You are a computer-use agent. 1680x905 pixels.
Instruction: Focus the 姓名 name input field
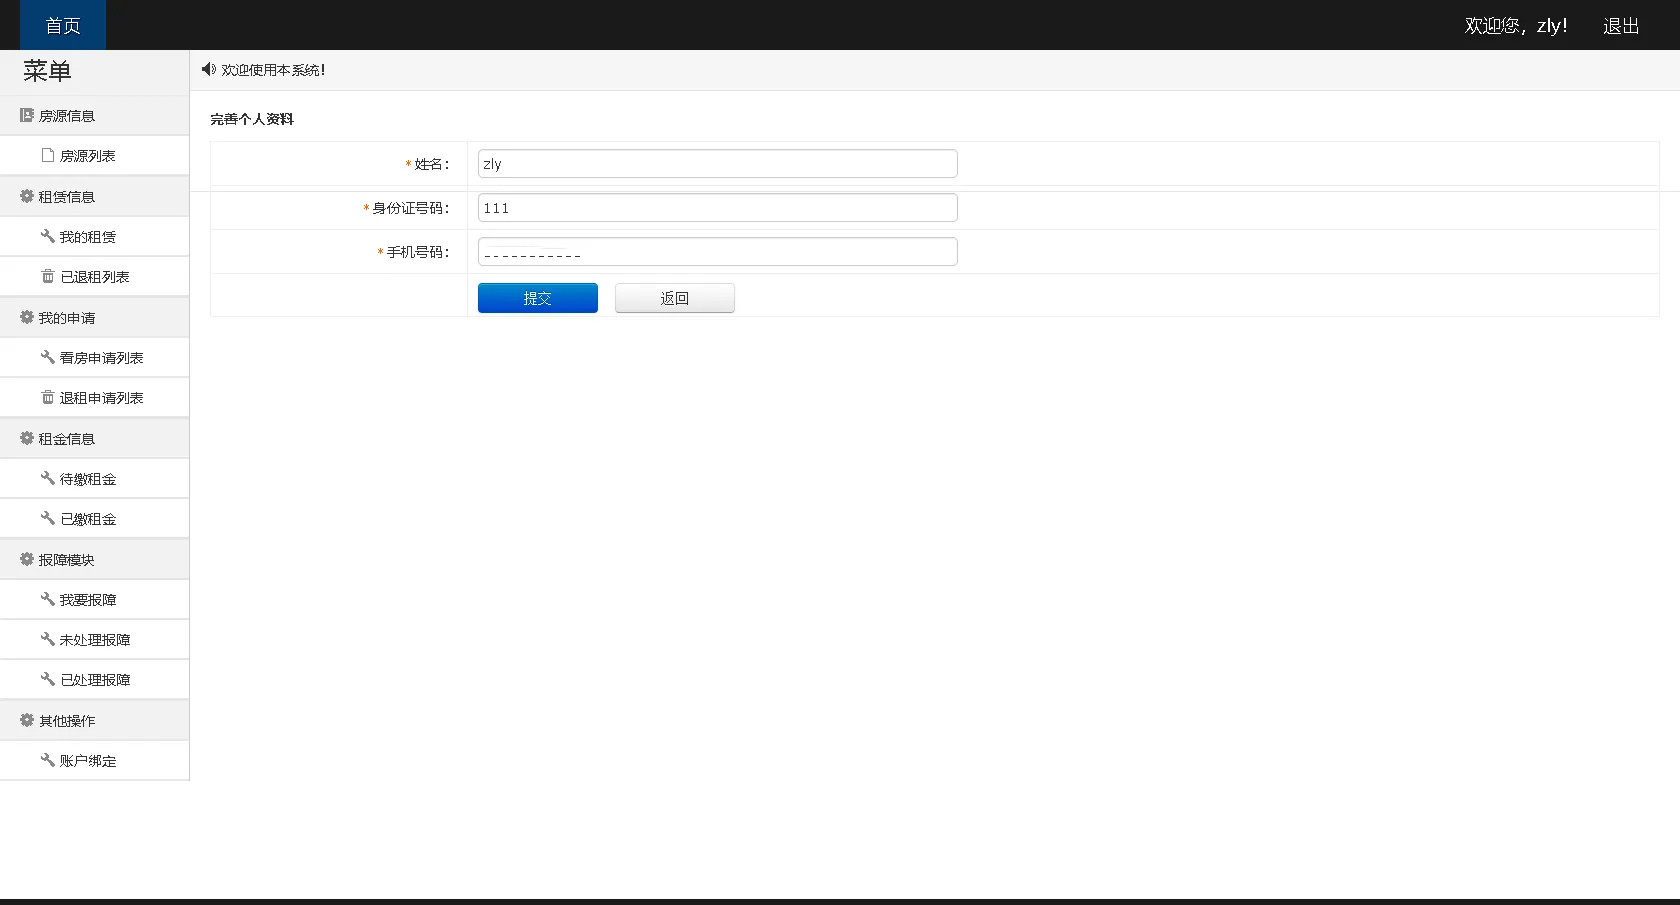coord(717,164)
